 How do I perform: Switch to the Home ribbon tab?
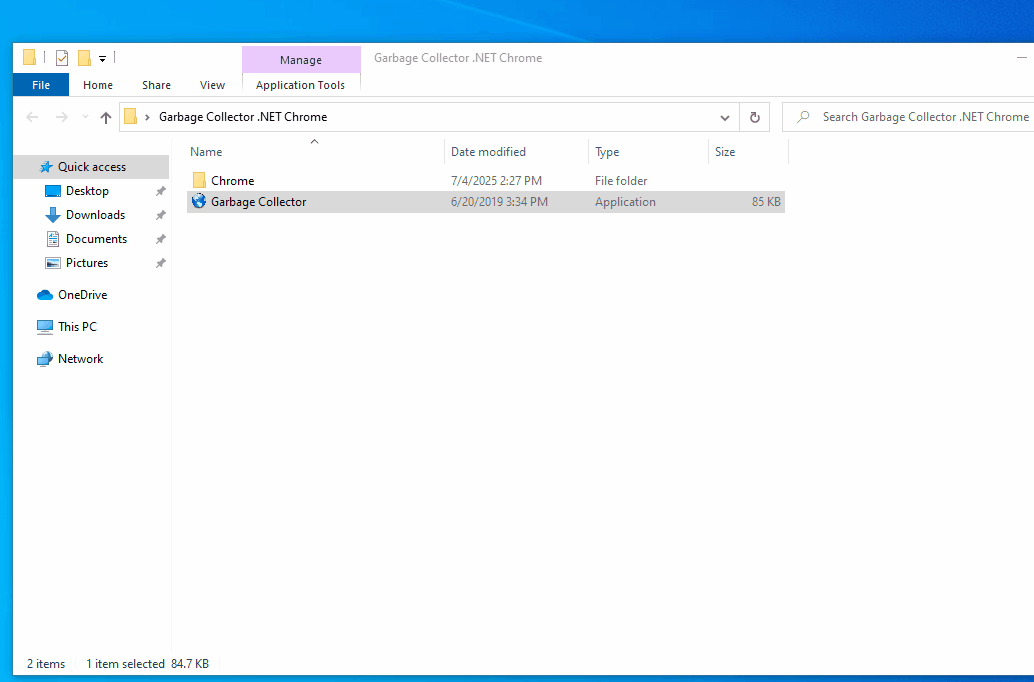[98, 85]
